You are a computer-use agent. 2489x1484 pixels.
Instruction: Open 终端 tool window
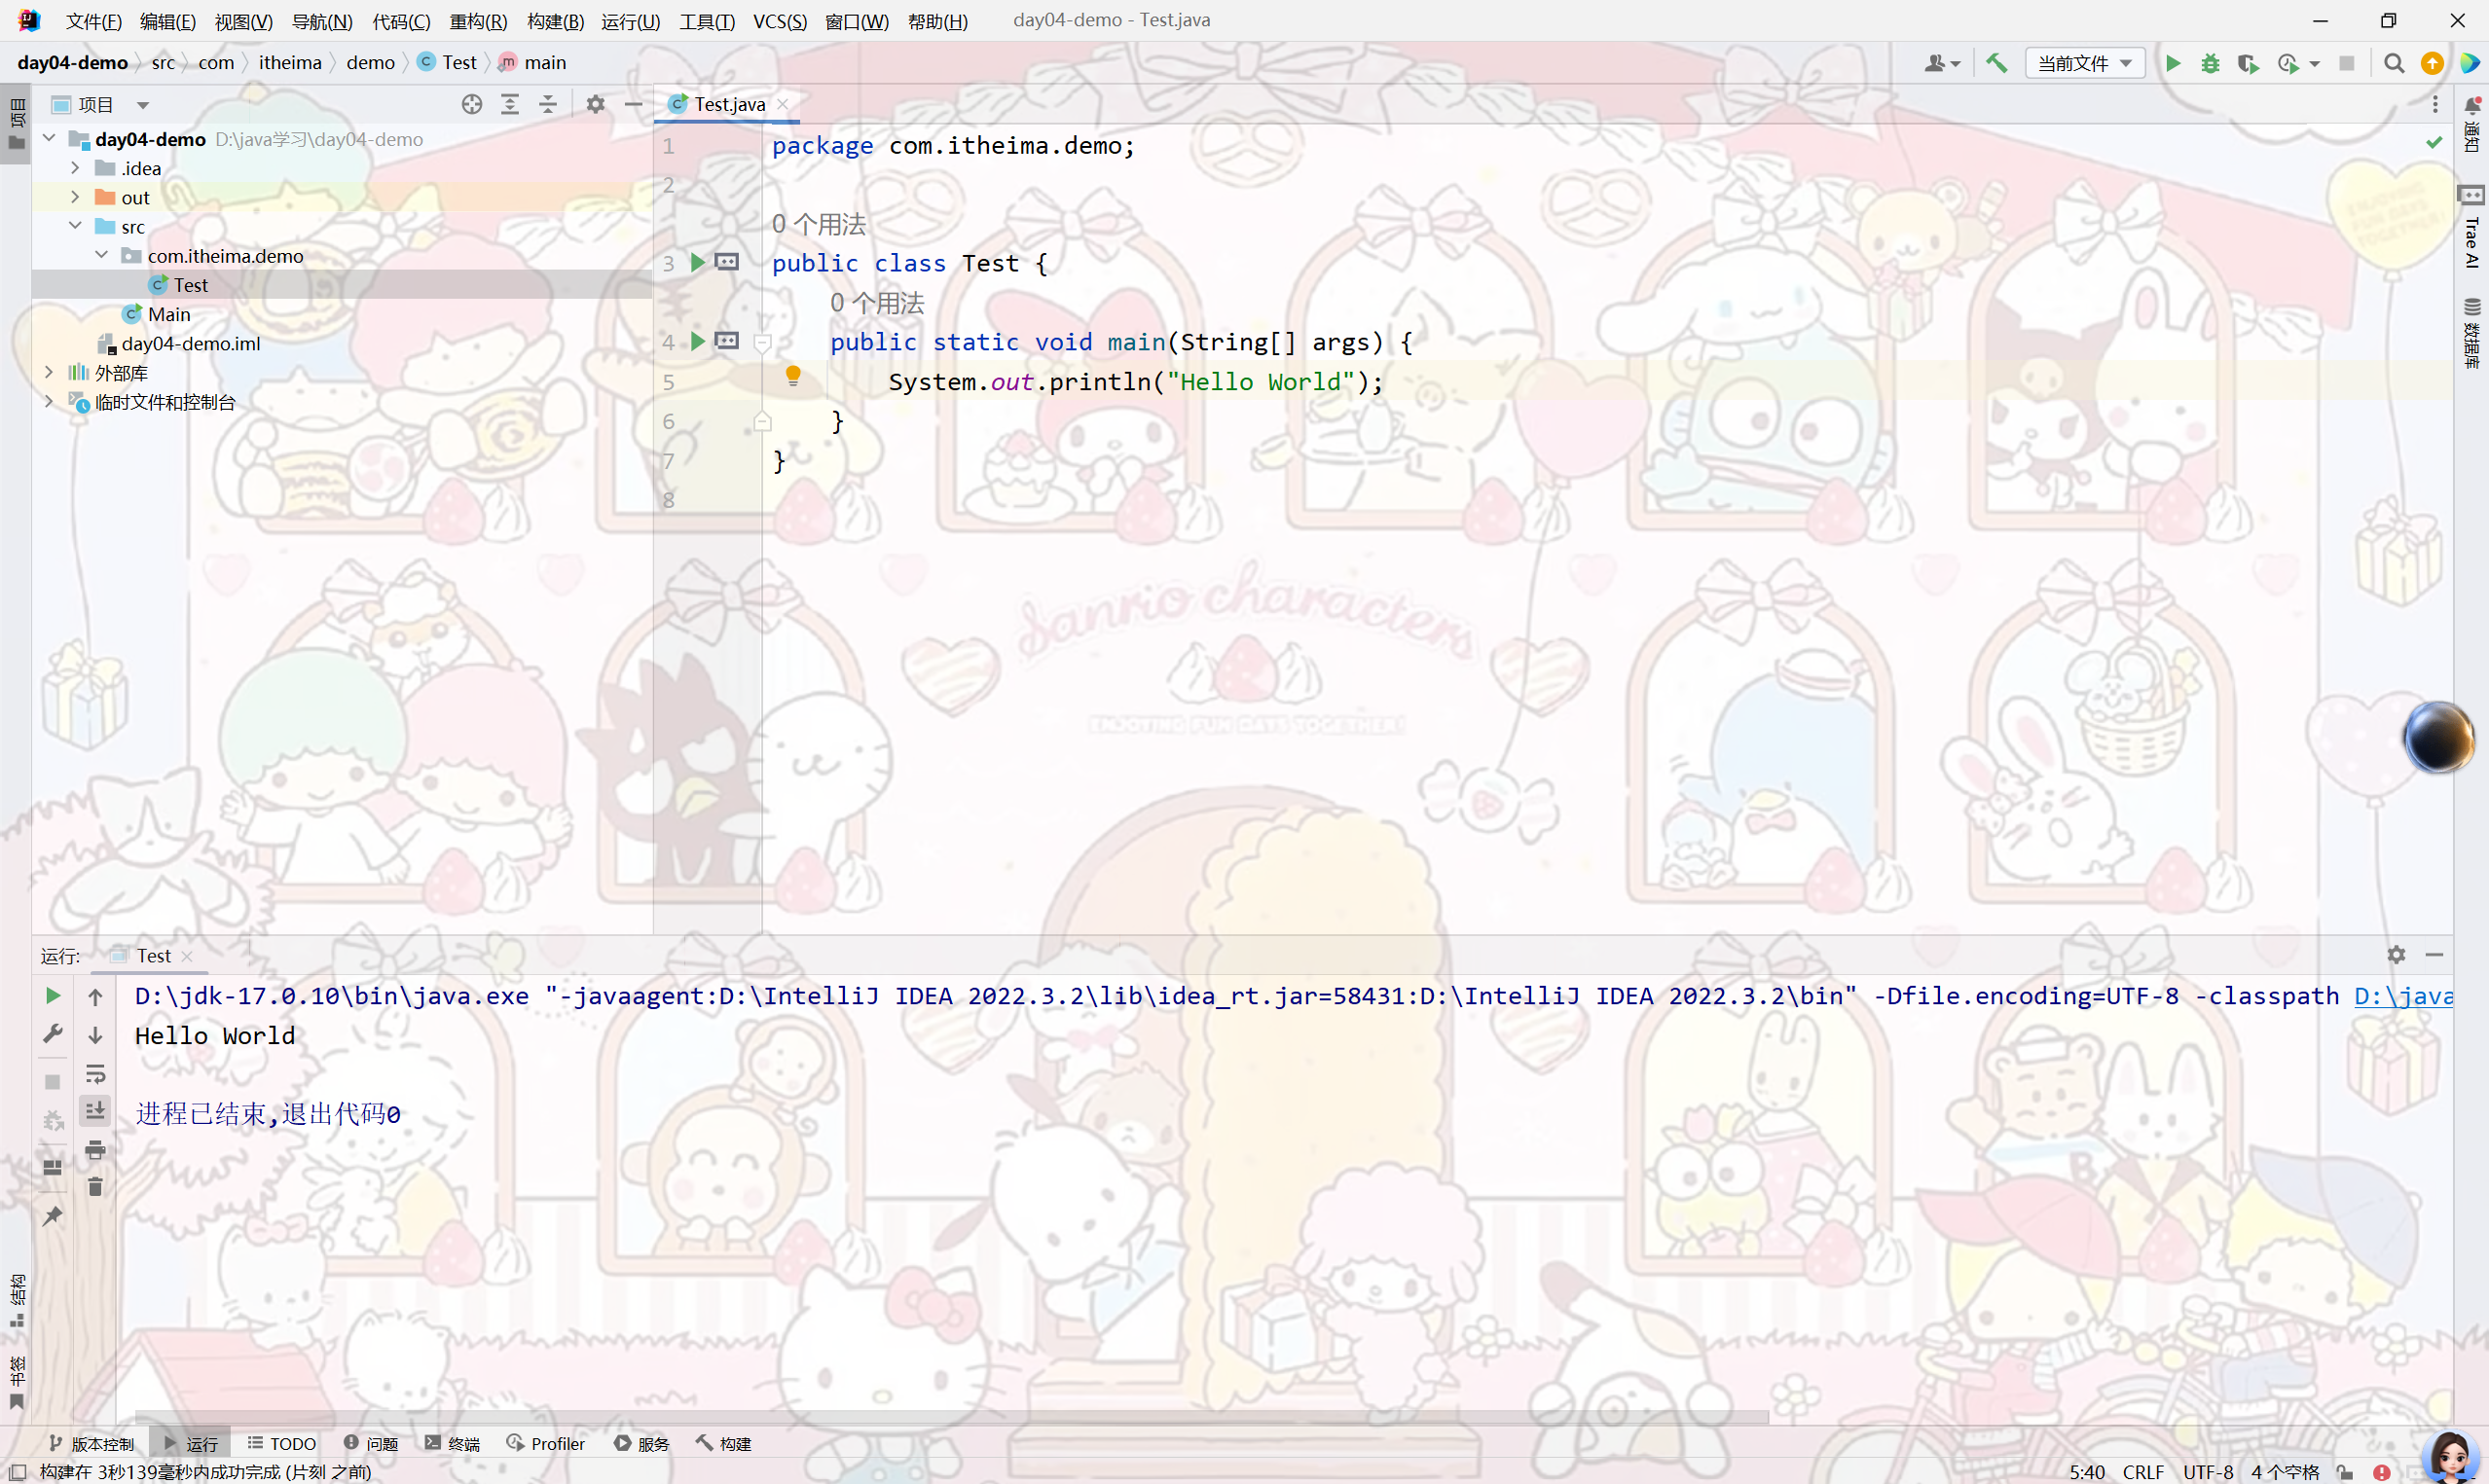[453, 1443]
